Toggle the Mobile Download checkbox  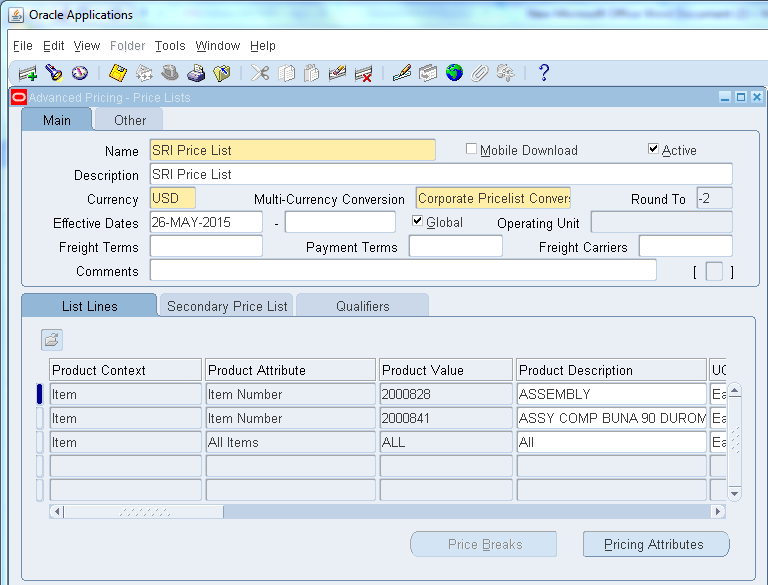(471, 148)
